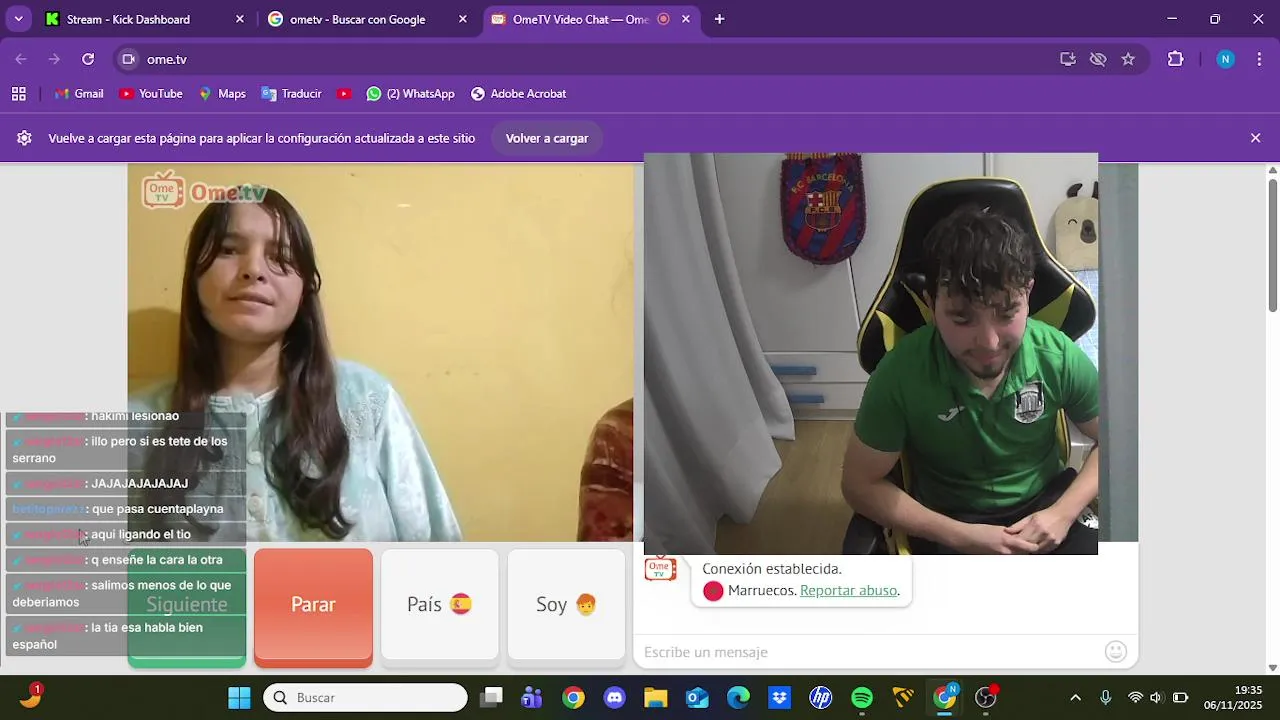Open File Explorer from taskbar
Screen dimensions: 1280x720
(655, 697)
